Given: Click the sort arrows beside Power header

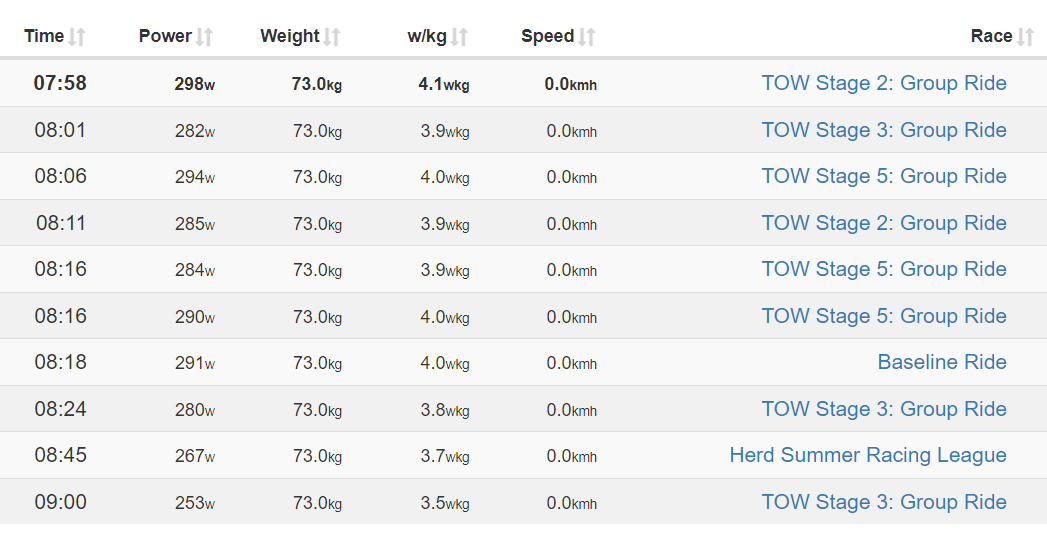Looking at the screenshot, I should (x=204, y=37).
